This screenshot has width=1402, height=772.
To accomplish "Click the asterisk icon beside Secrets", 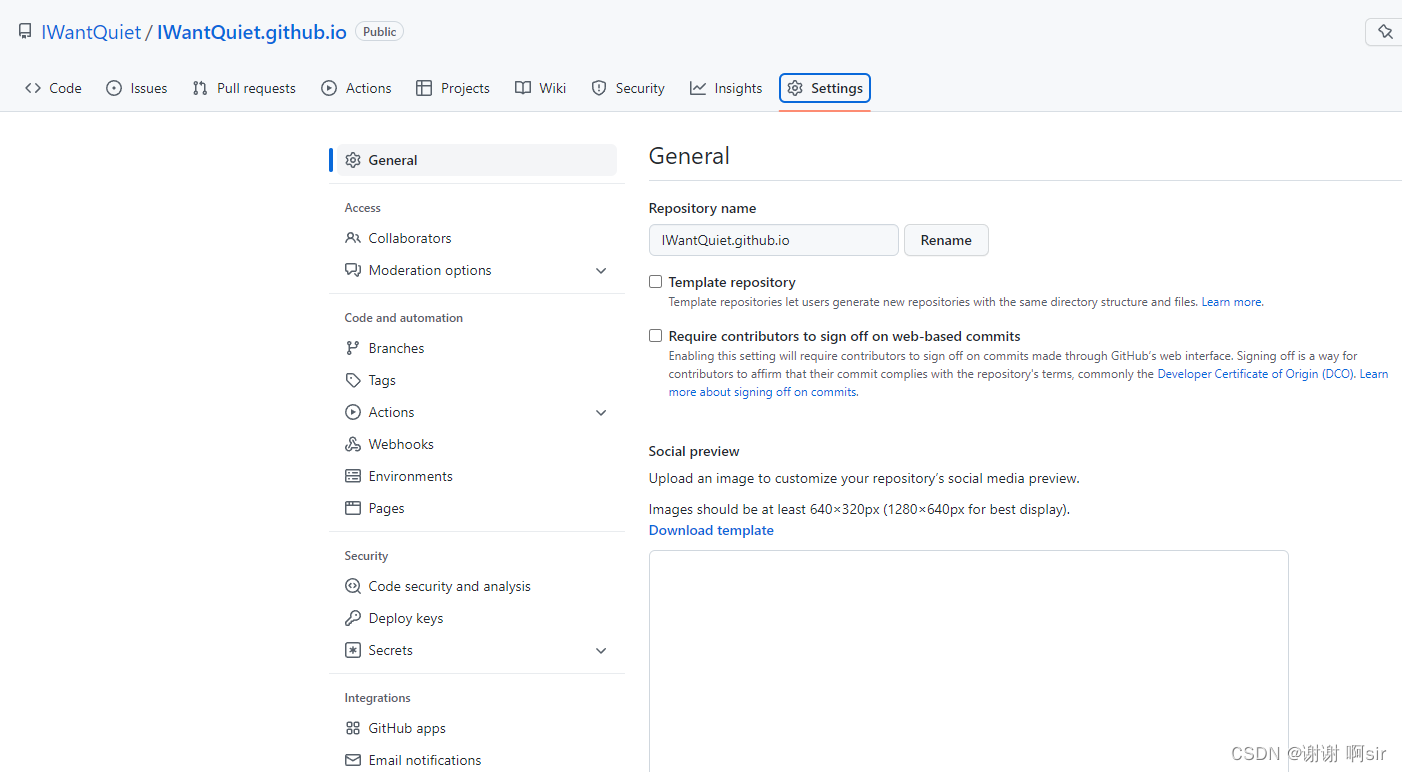I will pyautogui.click(x=353, y=650).
